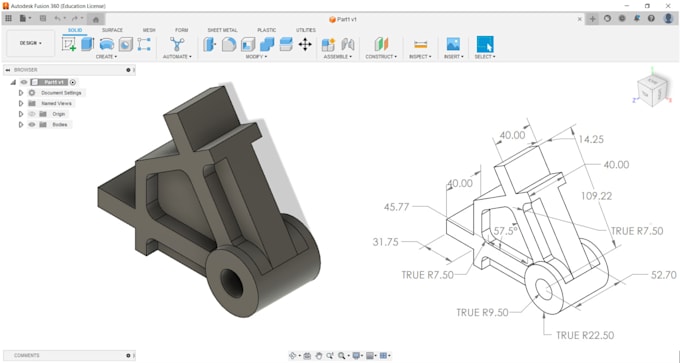Select the Move/Copy cross-arrows tool
This screenshot has width=680, height=363.
(305, 44)
